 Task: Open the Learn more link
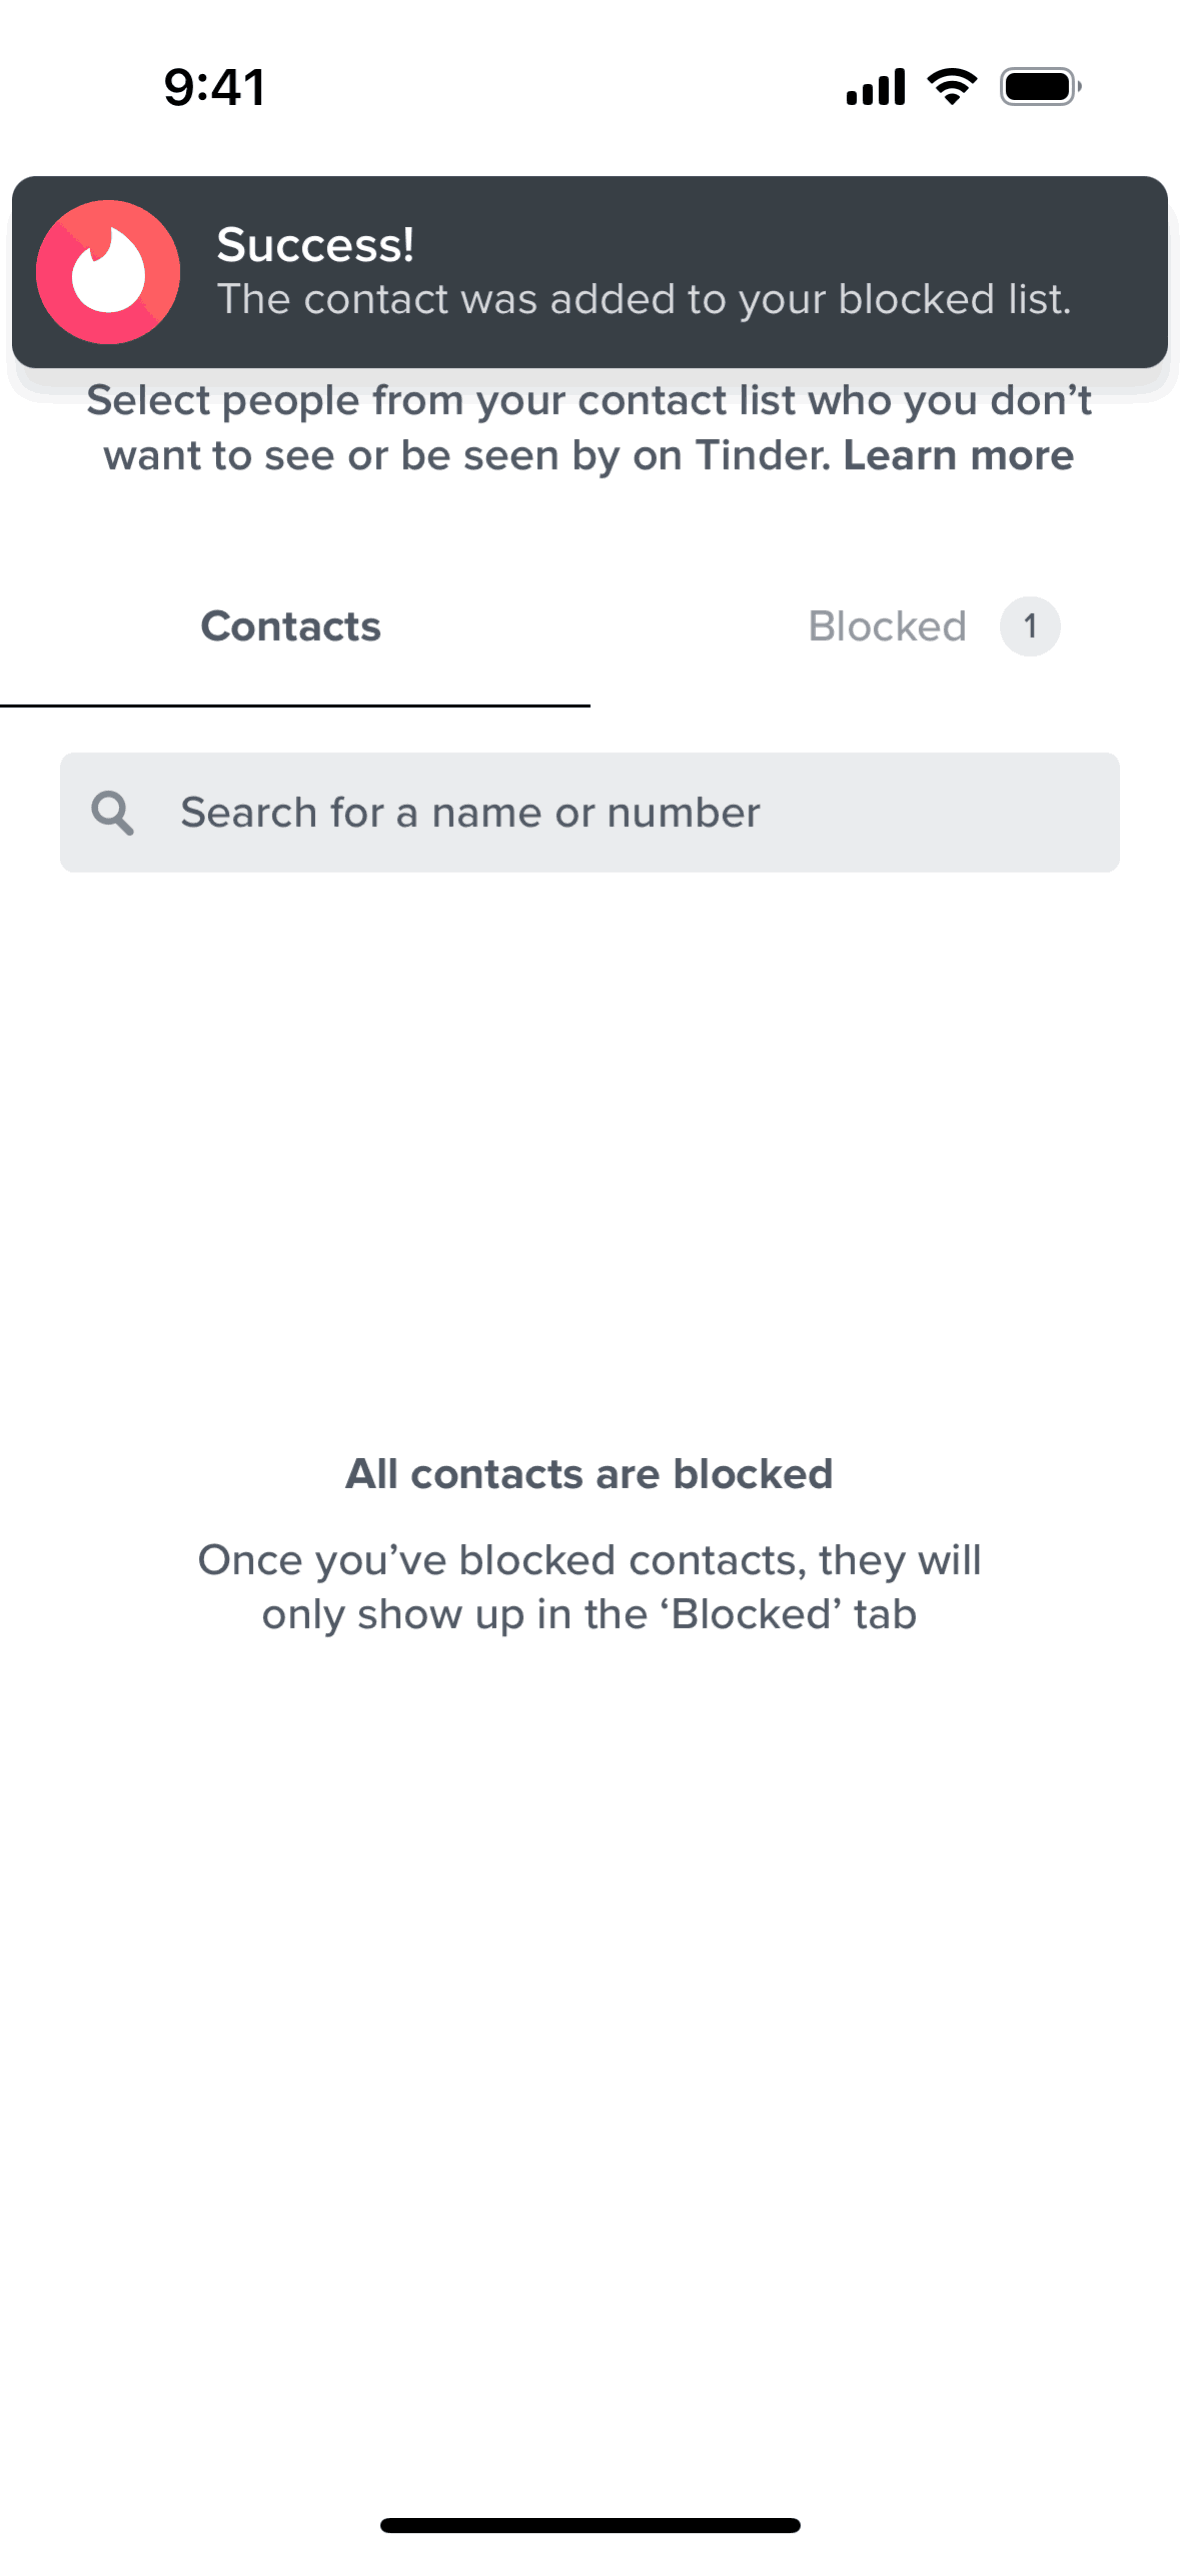[958, 456]
